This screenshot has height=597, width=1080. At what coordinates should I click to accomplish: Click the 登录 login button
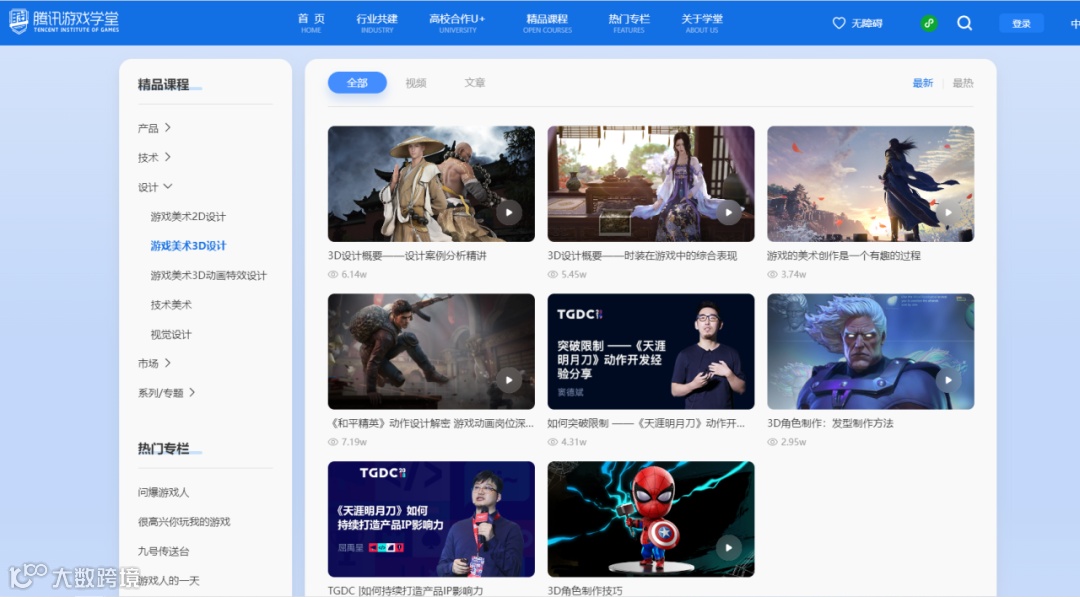pos(1021,23)
